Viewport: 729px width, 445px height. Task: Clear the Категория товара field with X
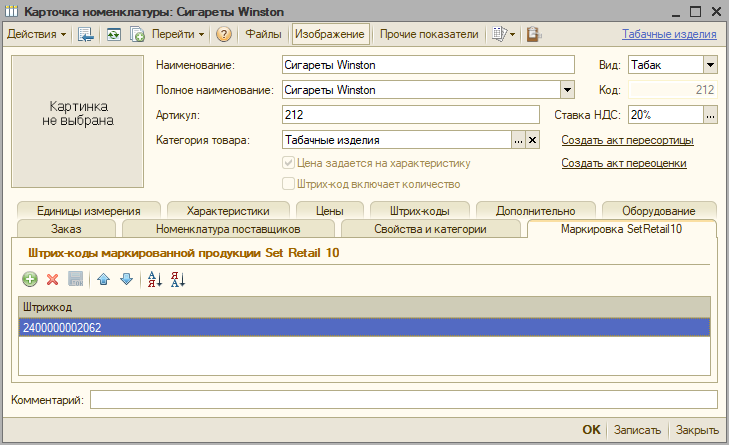pyautogui.click(x=532, y=140)
